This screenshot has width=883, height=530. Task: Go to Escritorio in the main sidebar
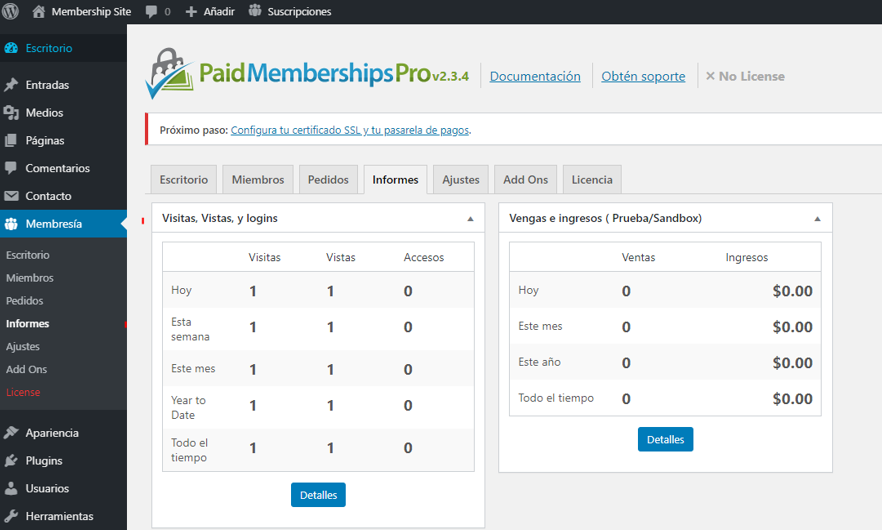coord(49,48)
